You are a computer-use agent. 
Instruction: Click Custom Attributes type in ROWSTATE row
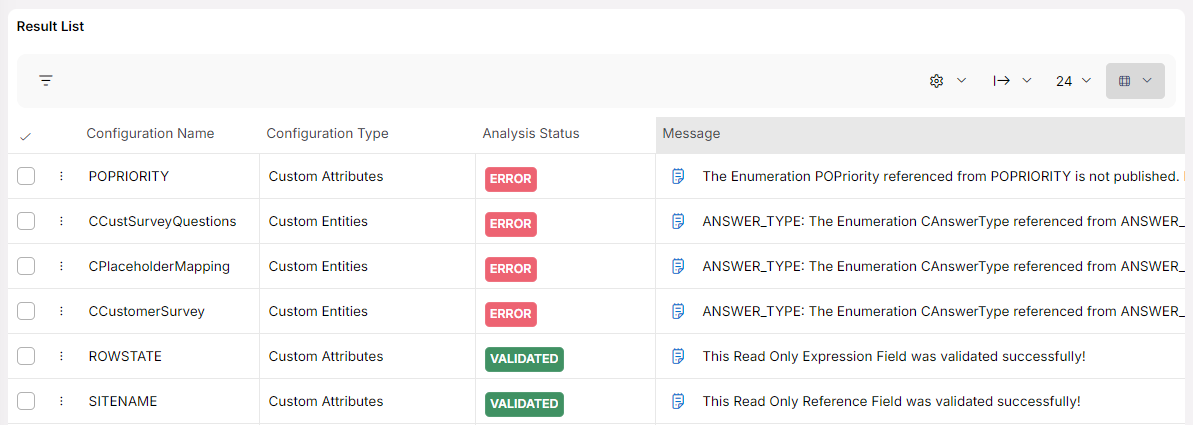coord(326,356)
